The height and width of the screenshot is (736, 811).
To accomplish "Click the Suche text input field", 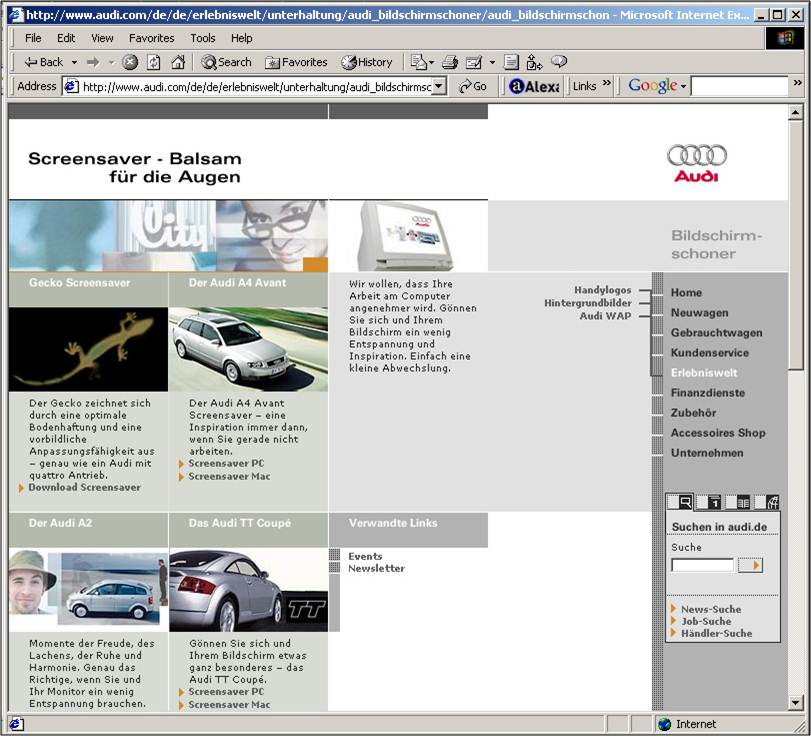I will 702,565.
